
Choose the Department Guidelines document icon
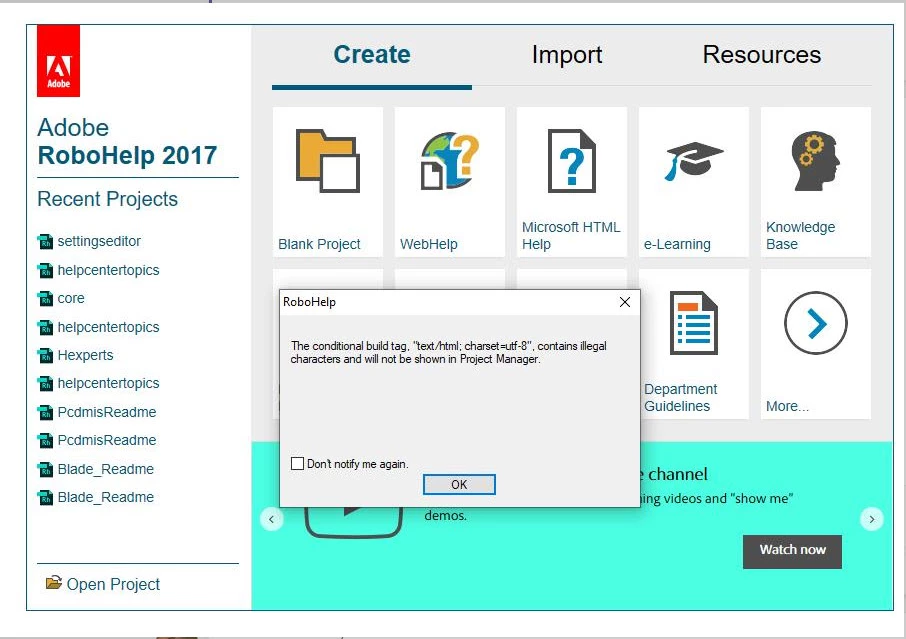693,323
